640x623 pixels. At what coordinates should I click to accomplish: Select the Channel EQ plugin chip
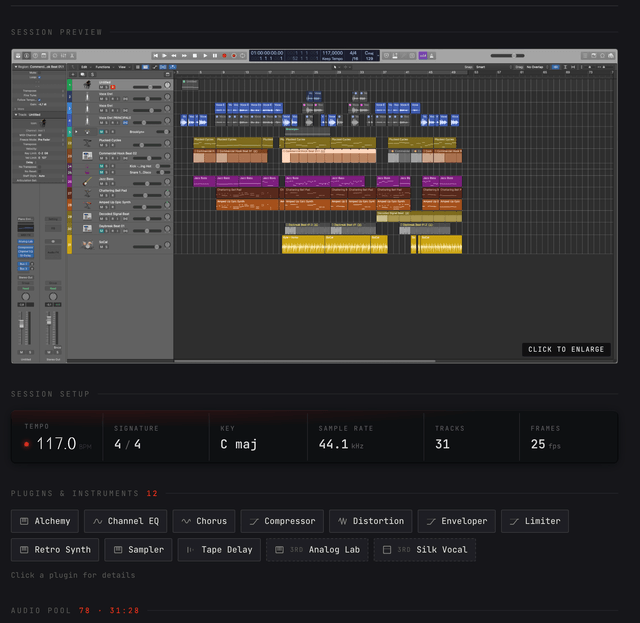(125, 521)
